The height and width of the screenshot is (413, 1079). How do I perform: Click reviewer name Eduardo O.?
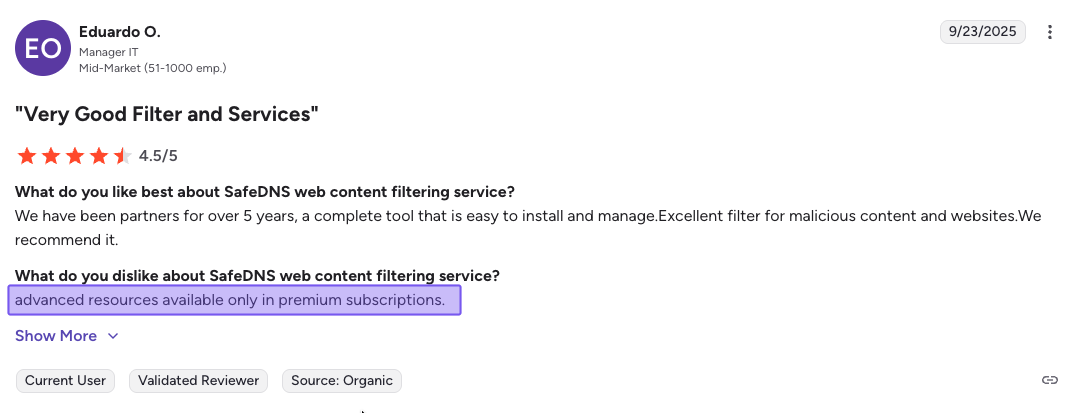coord(120,32)
